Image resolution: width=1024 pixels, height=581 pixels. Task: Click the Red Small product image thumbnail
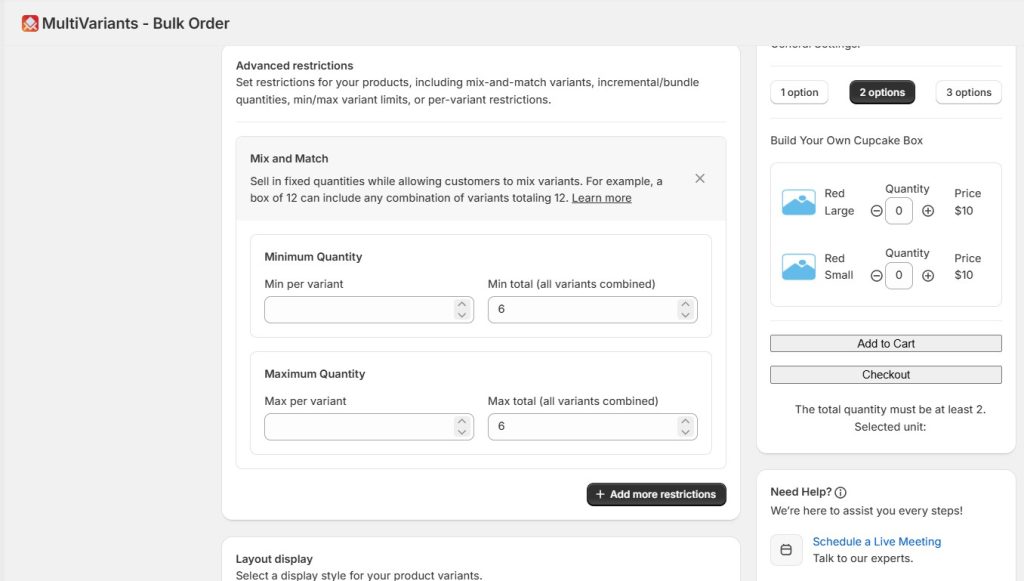point(798,267)
